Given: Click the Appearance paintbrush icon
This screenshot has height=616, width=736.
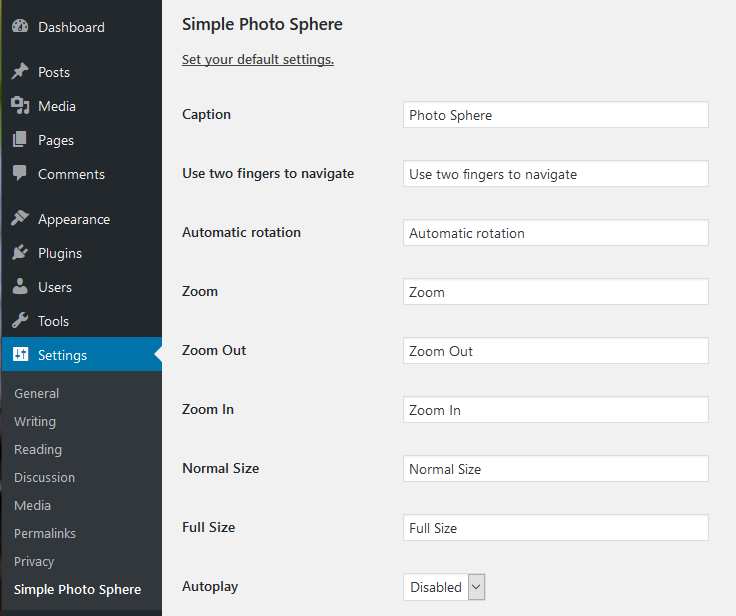Looking at the screenshot, I should click(20, 218).
